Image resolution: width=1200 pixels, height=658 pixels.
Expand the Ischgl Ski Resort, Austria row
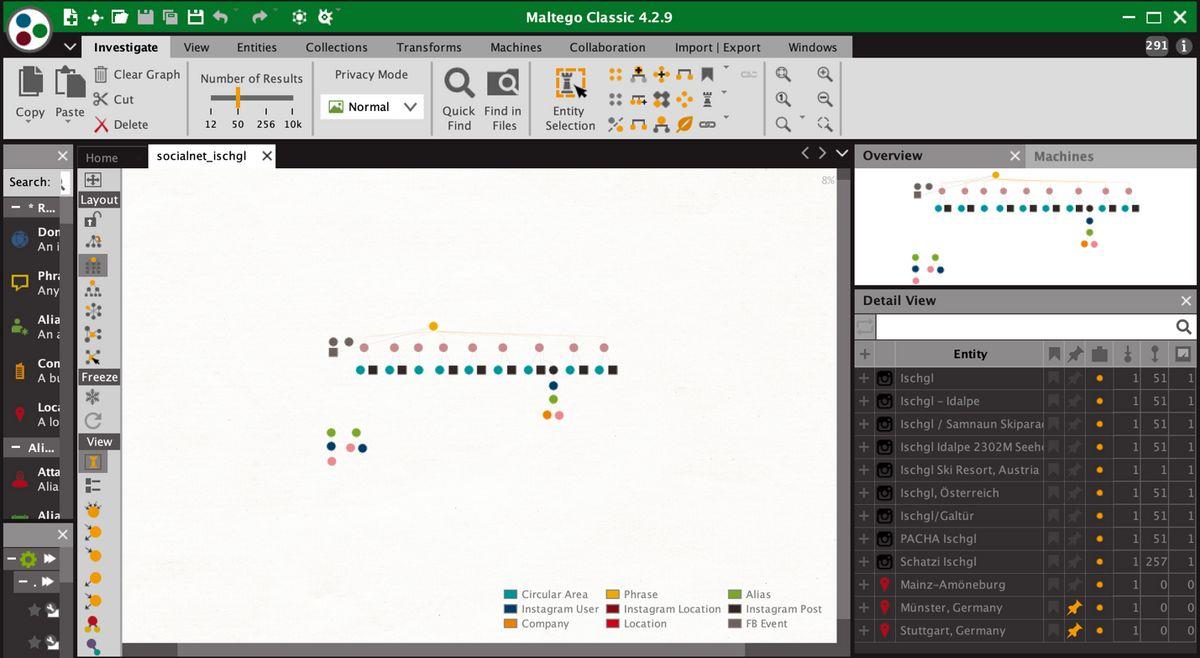pyautogui.click(x=864, y=470)
